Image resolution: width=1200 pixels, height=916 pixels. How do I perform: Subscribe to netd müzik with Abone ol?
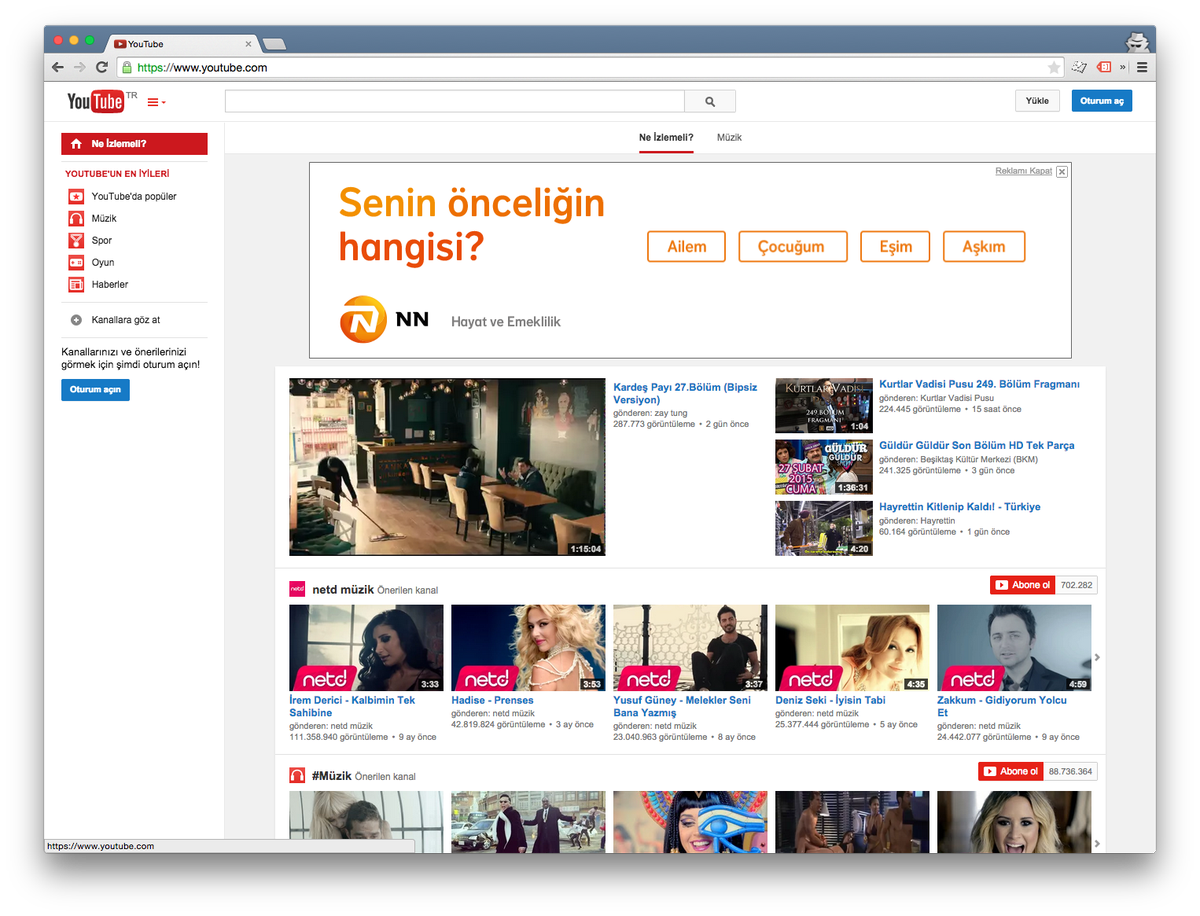pyautogui.click(x=1020, y=585)
